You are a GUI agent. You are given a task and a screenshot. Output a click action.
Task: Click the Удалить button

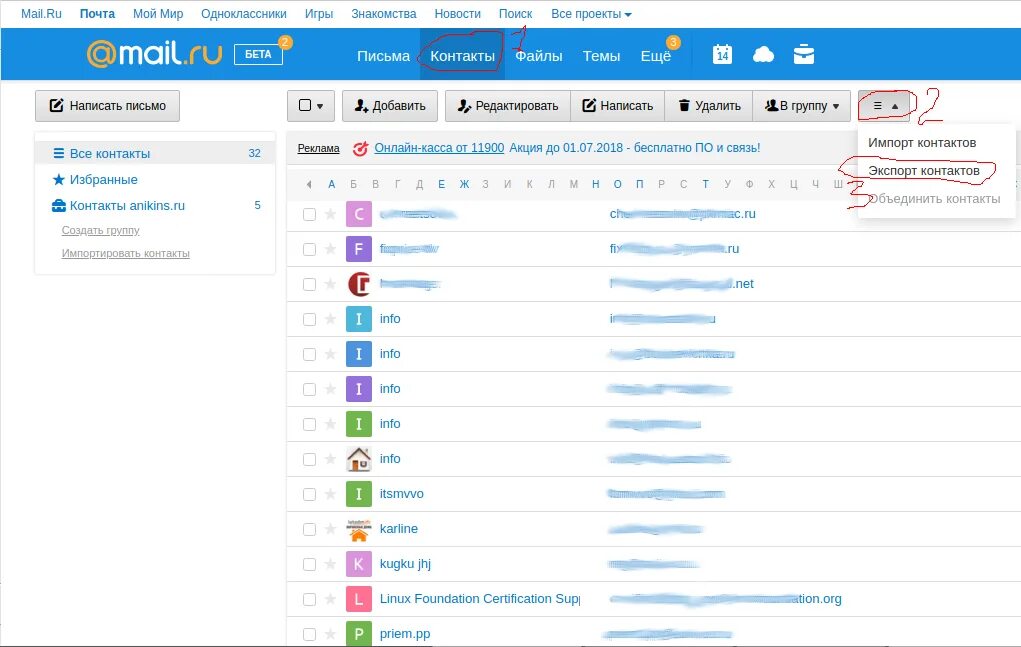(x=708, y=105)
